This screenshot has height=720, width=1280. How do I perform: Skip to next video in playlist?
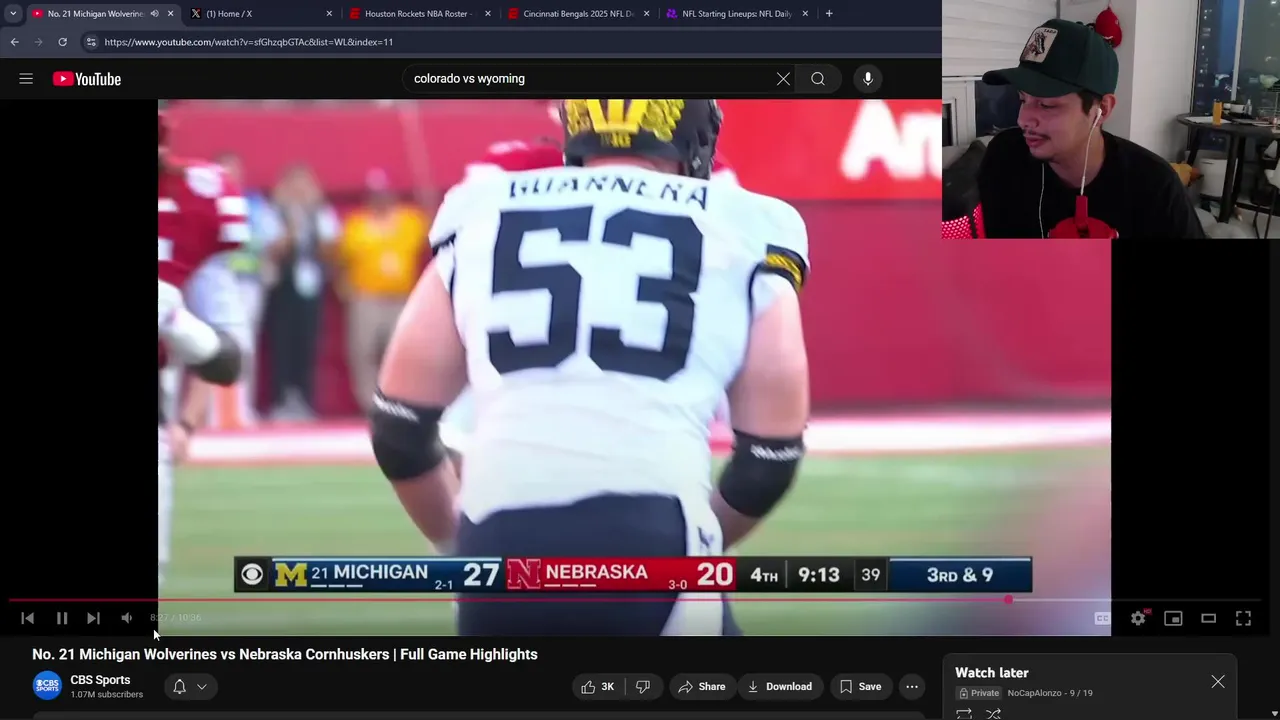tap(93, 618)
